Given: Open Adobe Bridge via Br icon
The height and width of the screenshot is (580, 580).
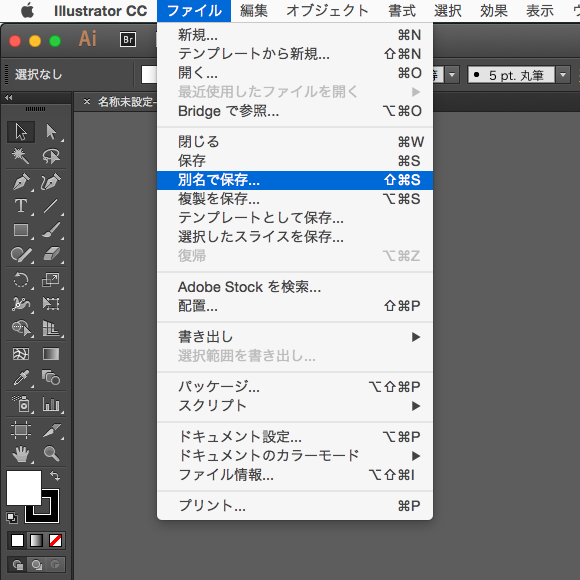Looking at the screenshot, I should click(x=128, y=40).
